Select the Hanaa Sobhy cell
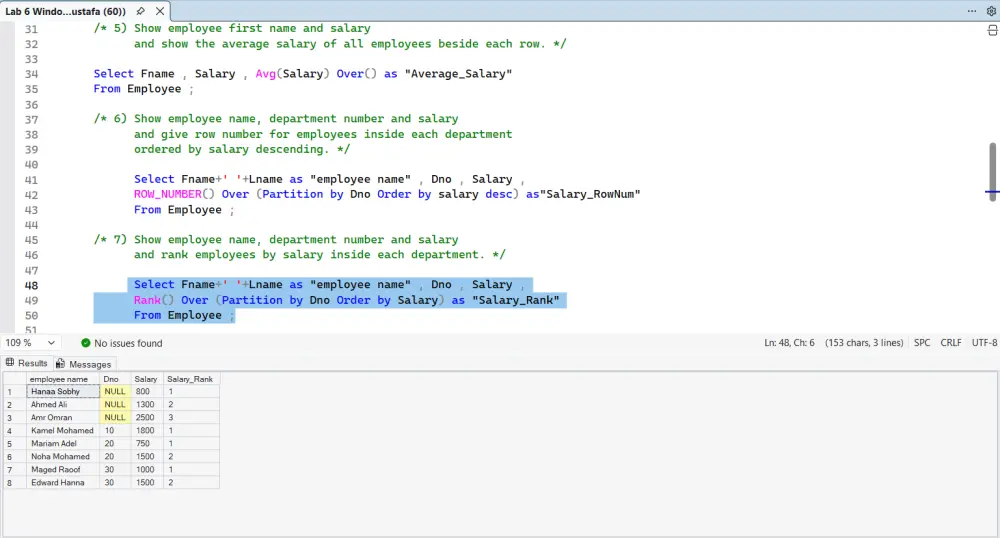Image resolution: width=1000 pixels, height=538 pixels. pos(63,391)
